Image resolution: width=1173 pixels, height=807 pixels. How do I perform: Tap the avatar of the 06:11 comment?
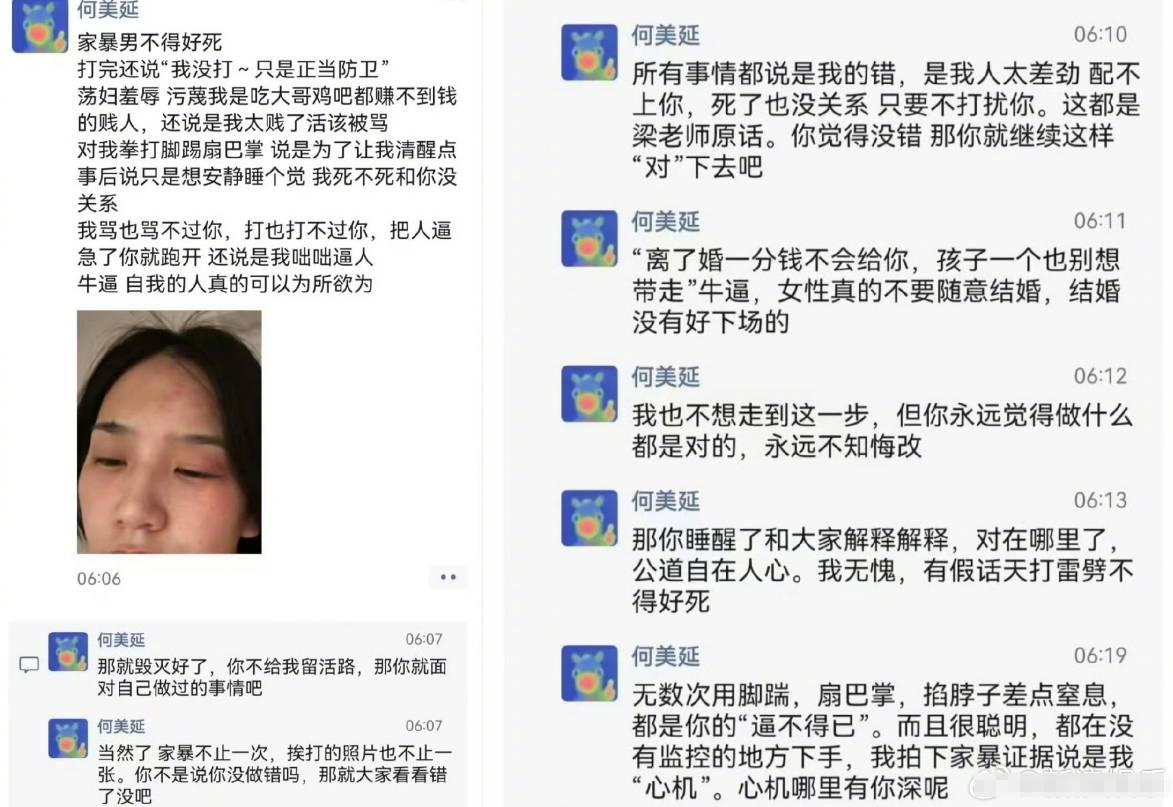(589, 239)
